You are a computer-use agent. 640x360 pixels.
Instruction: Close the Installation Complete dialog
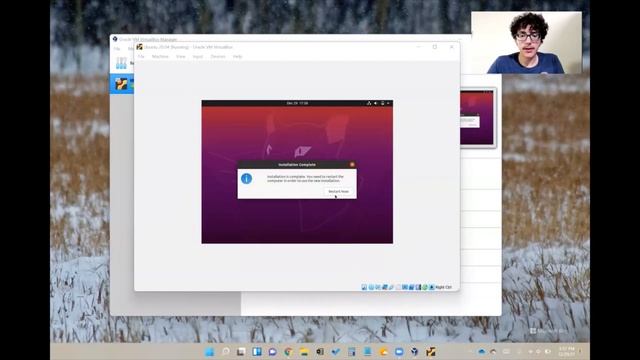coord(352,164)
